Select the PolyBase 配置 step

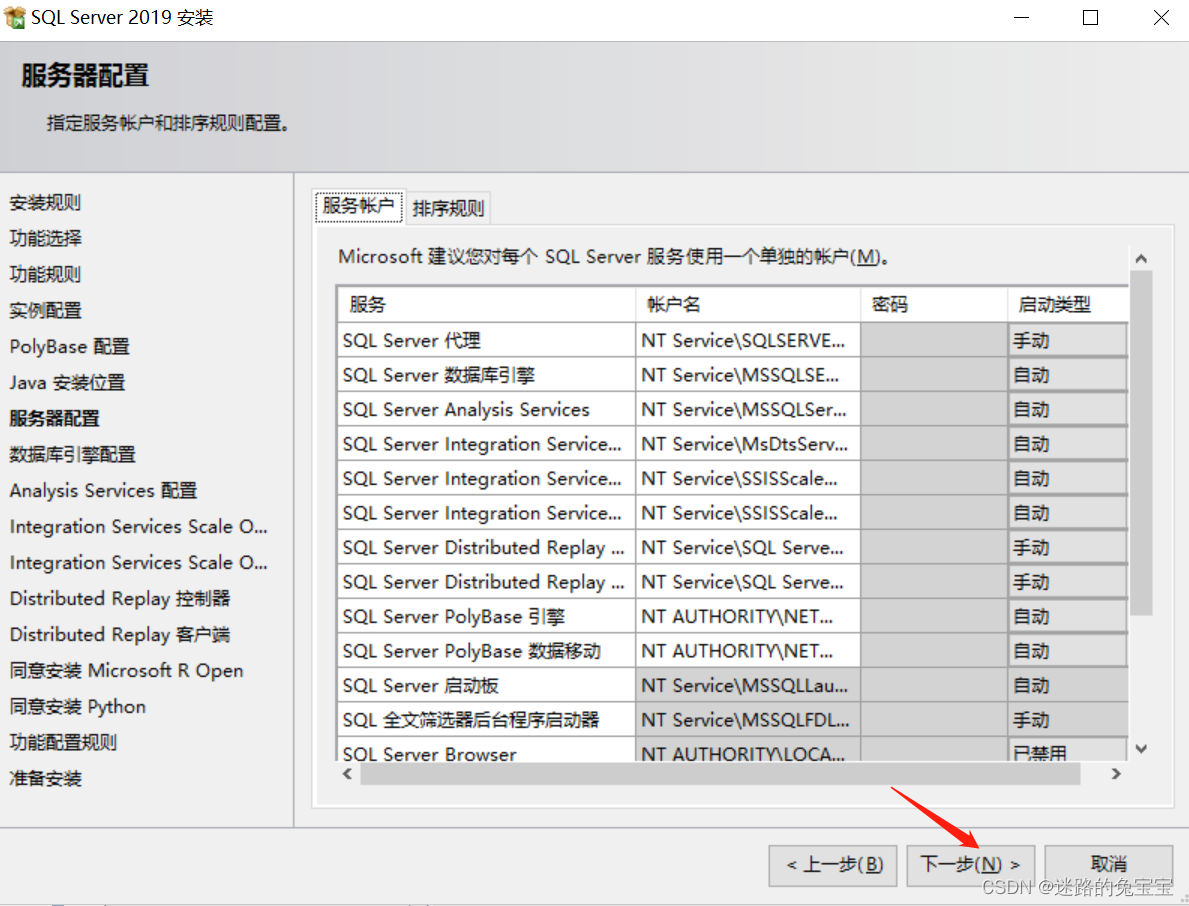pos(70,346)
